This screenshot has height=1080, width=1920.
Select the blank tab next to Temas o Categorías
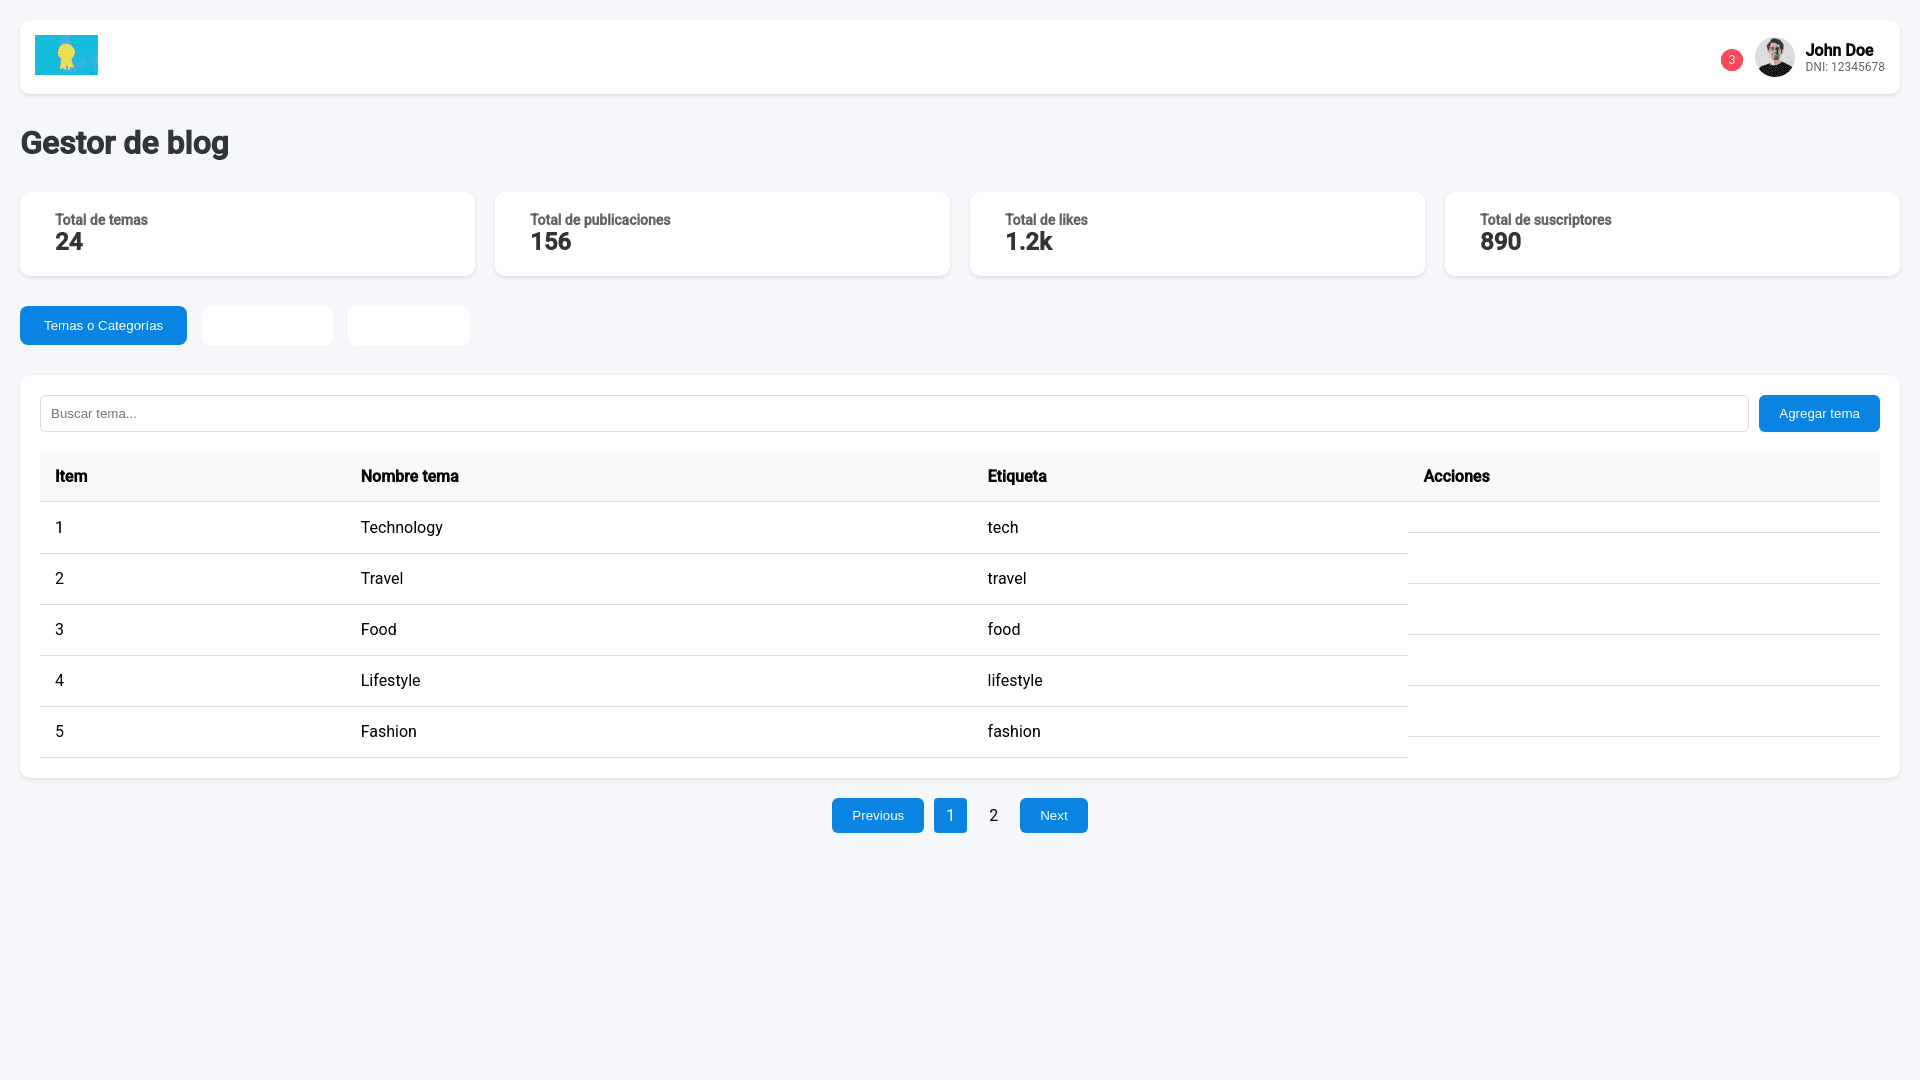tap(267, 326)
